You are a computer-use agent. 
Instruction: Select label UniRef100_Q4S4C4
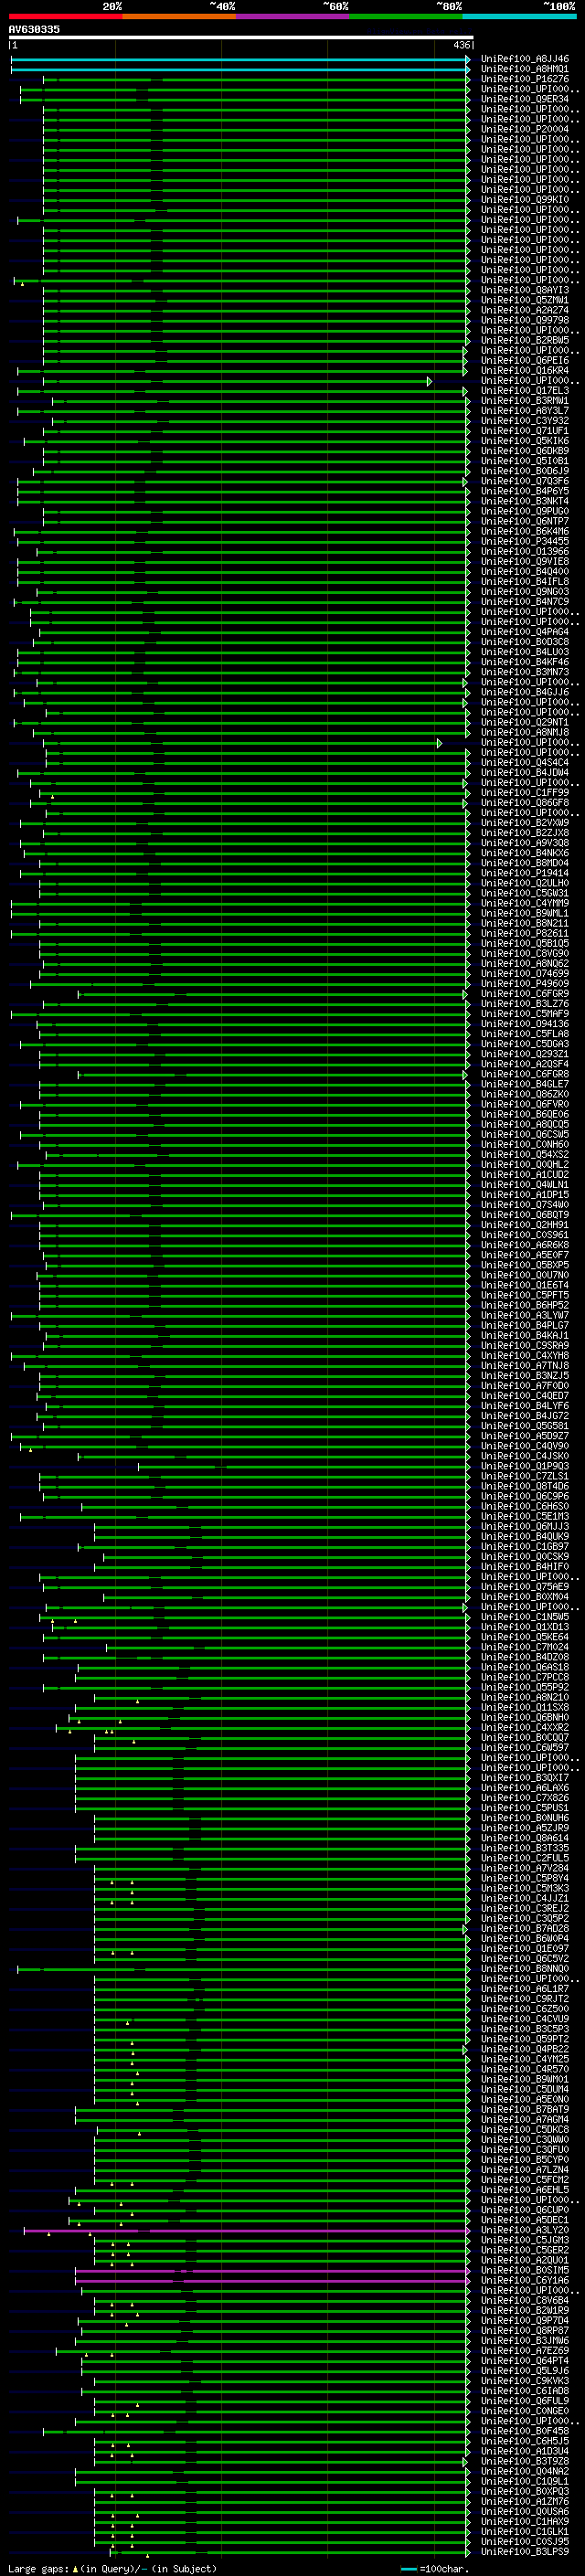pyautogui.click(x=525, y=763)
